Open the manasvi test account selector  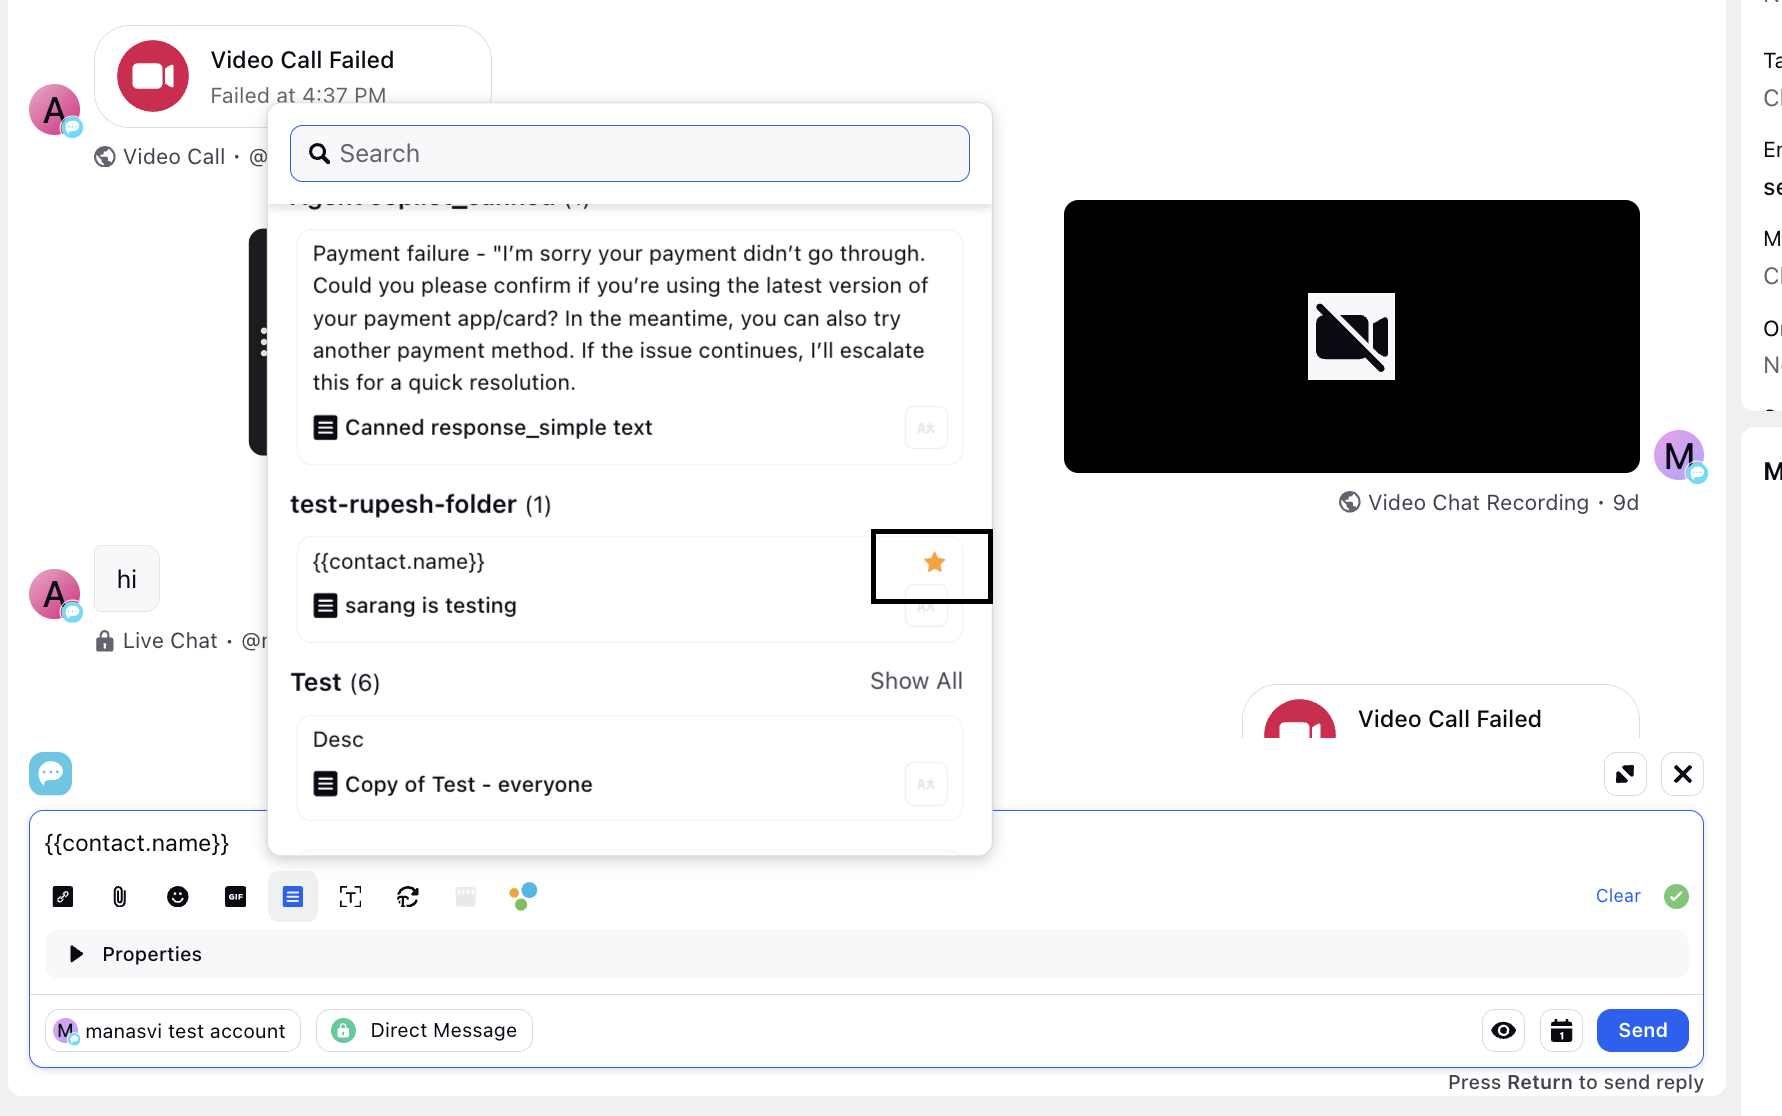coord(173,1030)
